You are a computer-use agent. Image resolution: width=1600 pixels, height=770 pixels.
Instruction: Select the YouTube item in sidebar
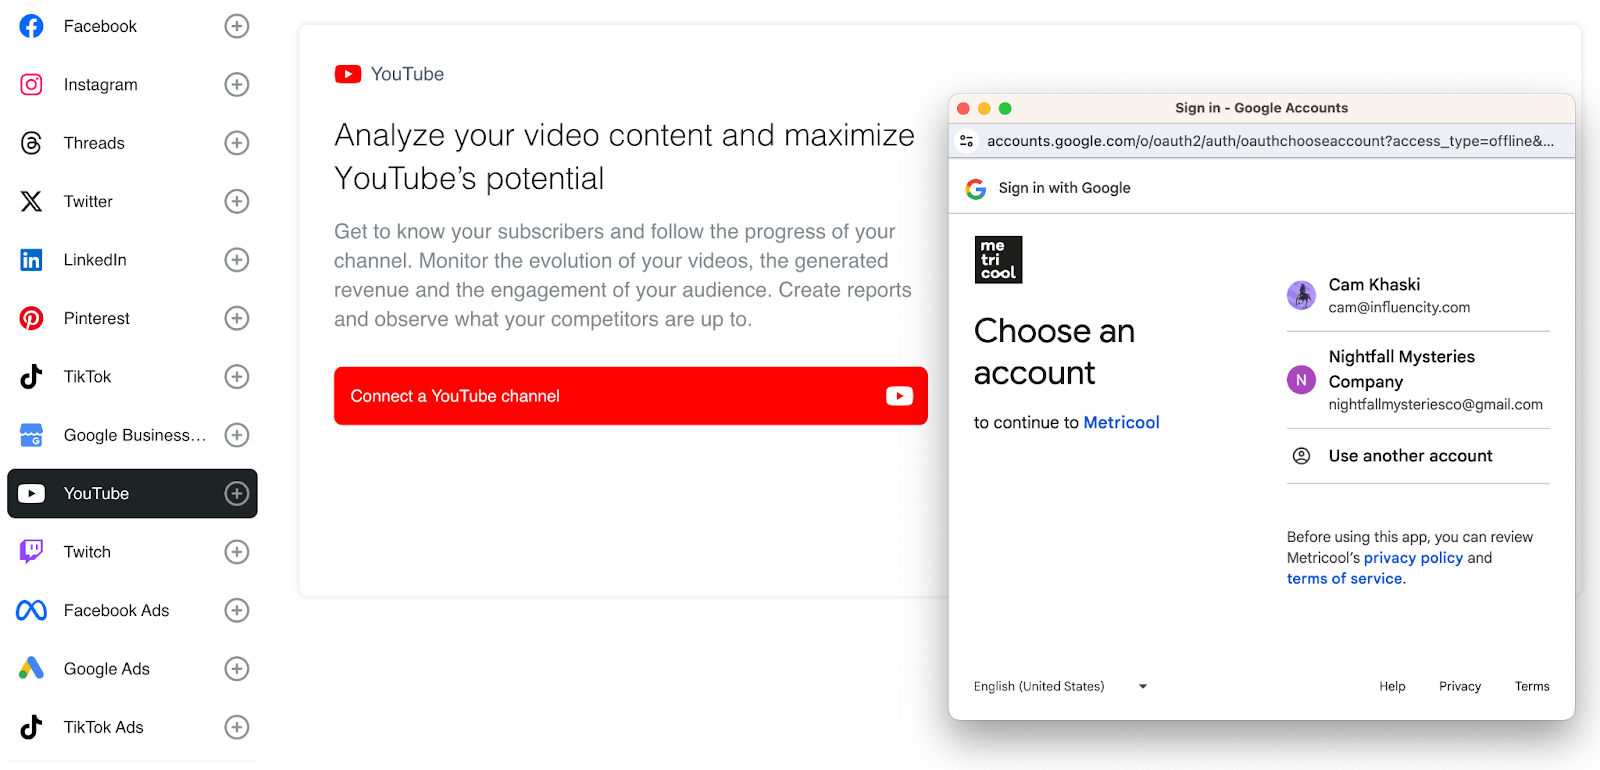point(132,493)
